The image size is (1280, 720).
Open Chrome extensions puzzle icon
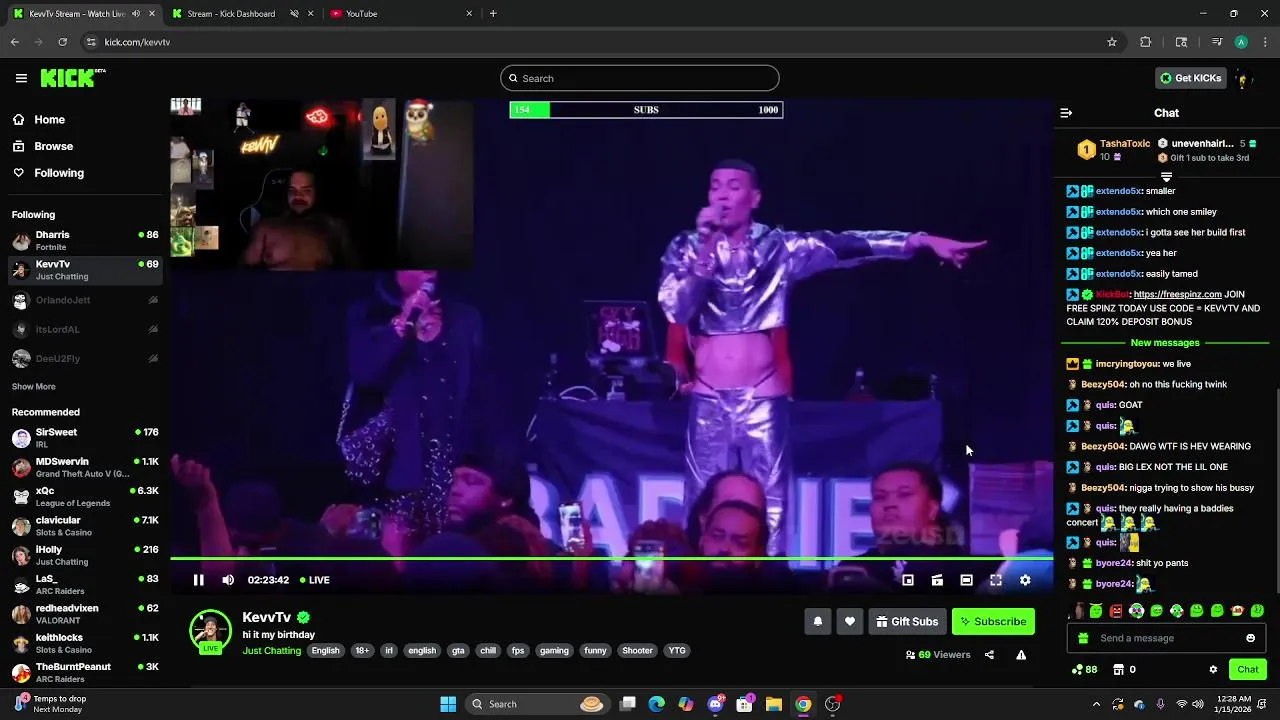point(1146,42)
